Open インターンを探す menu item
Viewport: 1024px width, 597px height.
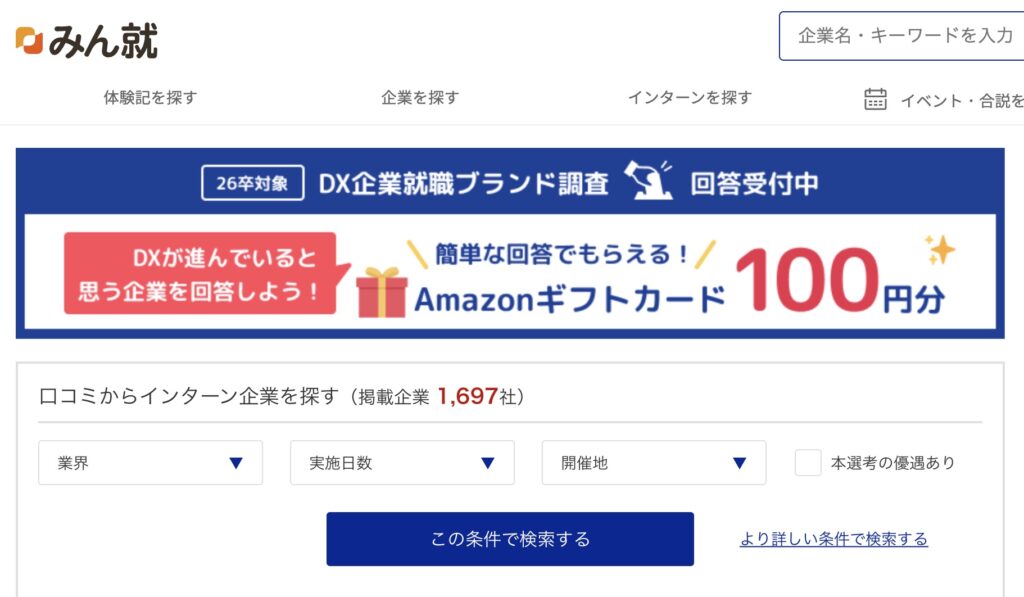(690, 98)
